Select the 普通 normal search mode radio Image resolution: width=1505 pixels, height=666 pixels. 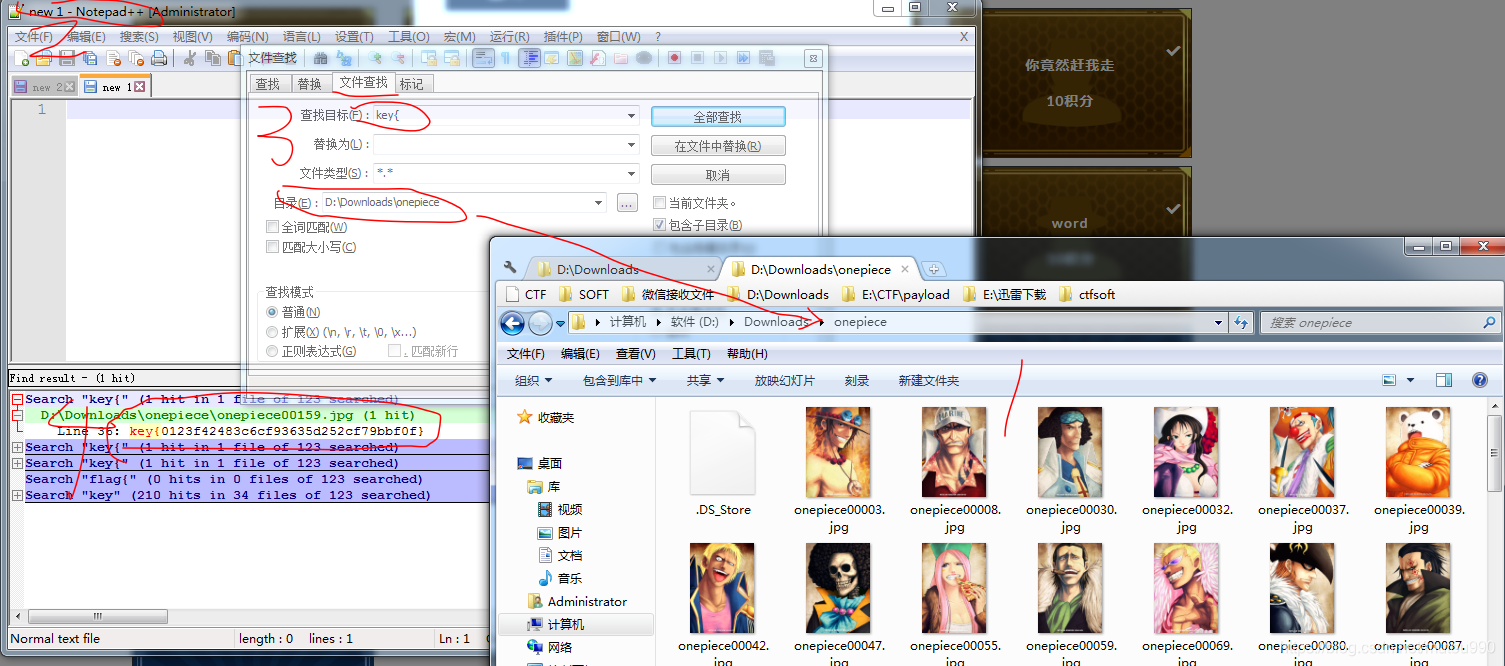point(272,312)
